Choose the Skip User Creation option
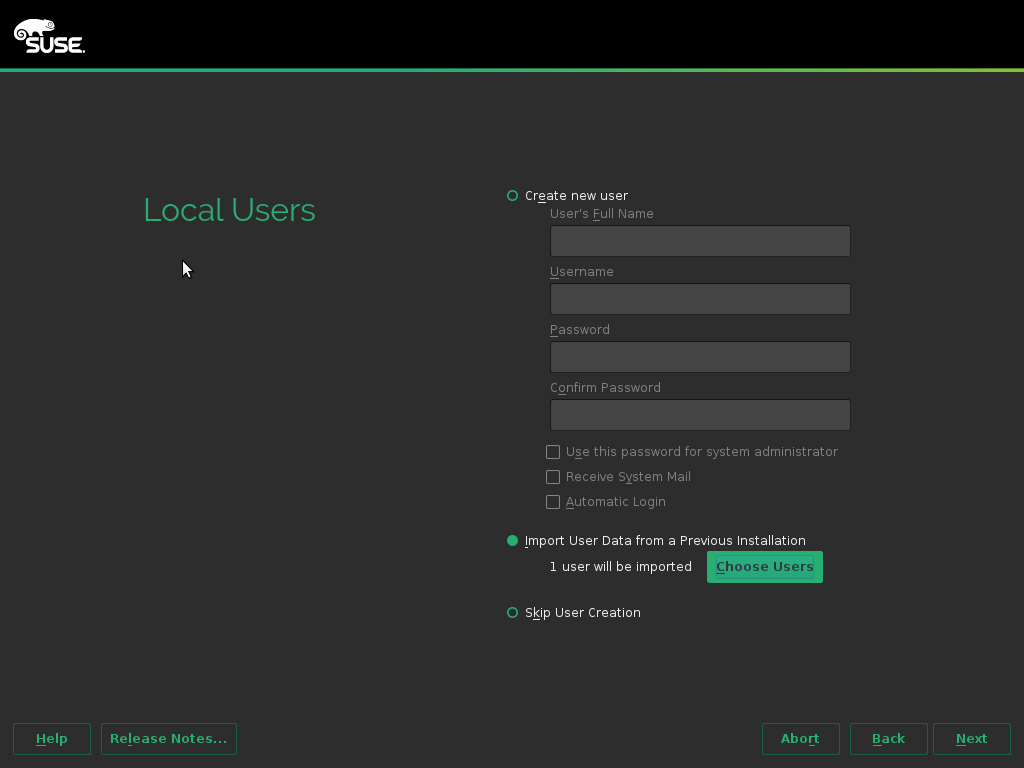Screen dimensions: 1024x768 tap(513, 613)
